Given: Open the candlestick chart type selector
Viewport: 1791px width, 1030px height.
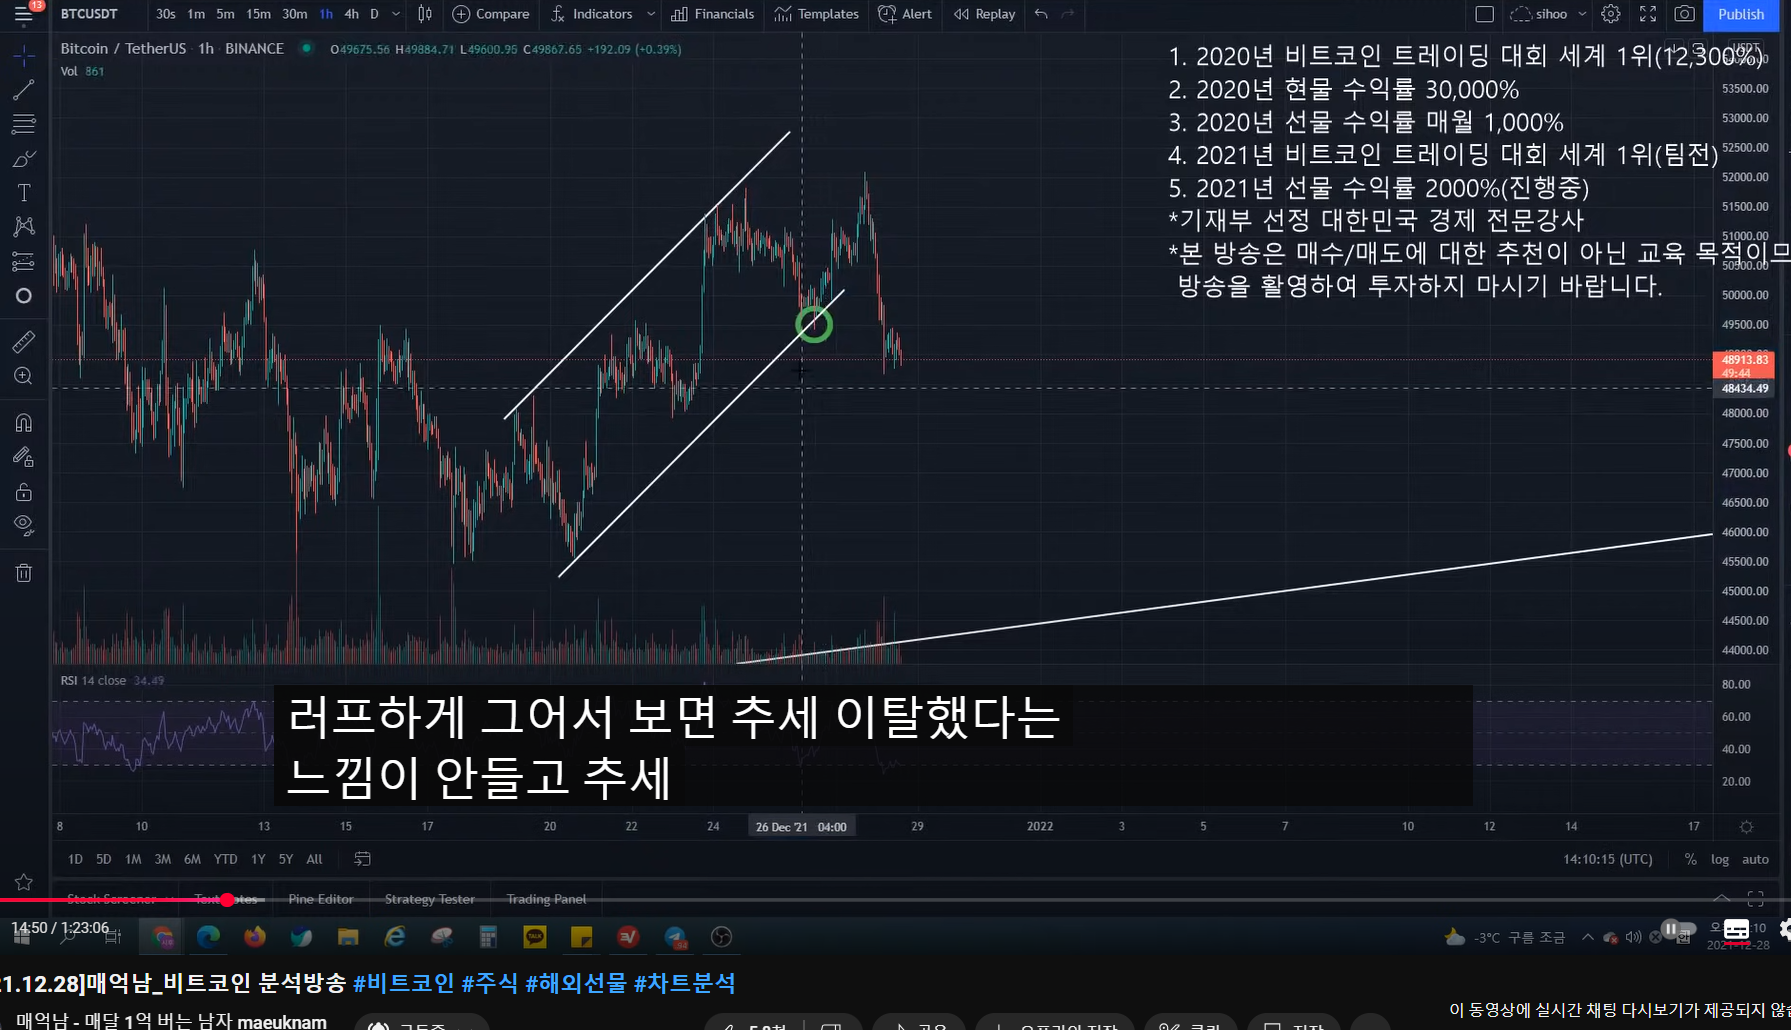Looking at the screenshot, I should click(425, 14).
